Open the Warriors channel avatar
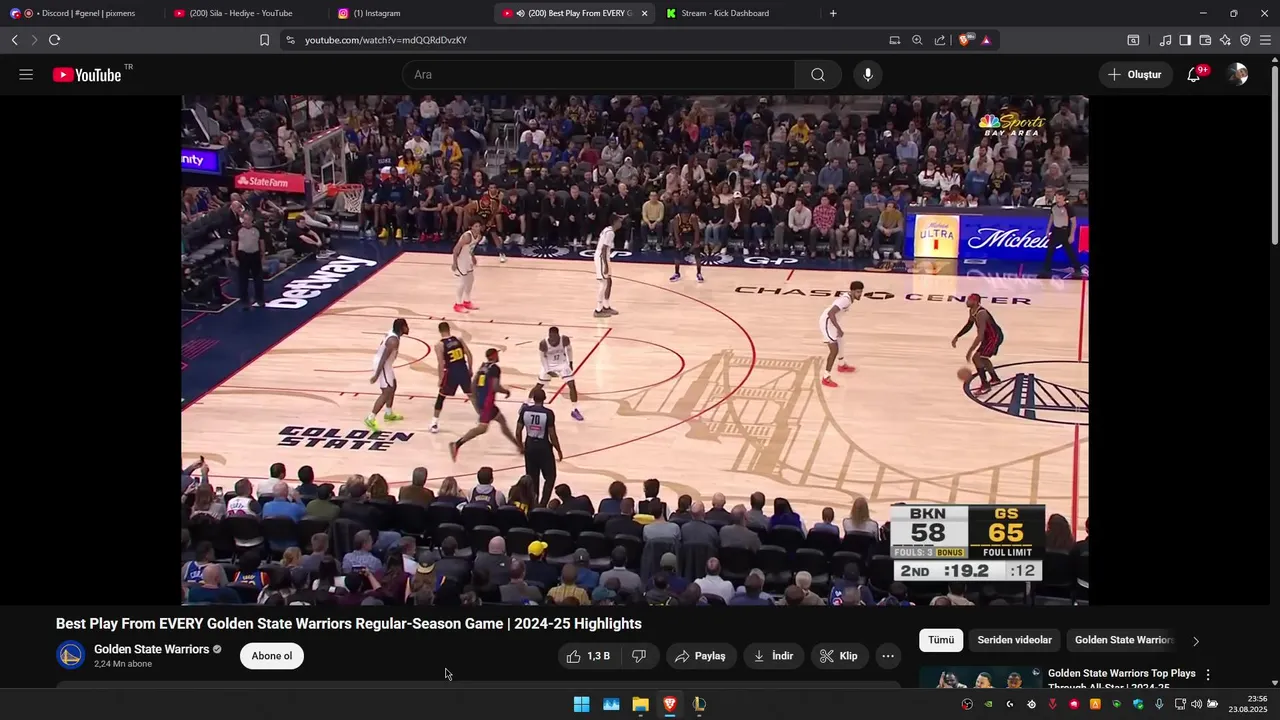 (x=71, y=656)
